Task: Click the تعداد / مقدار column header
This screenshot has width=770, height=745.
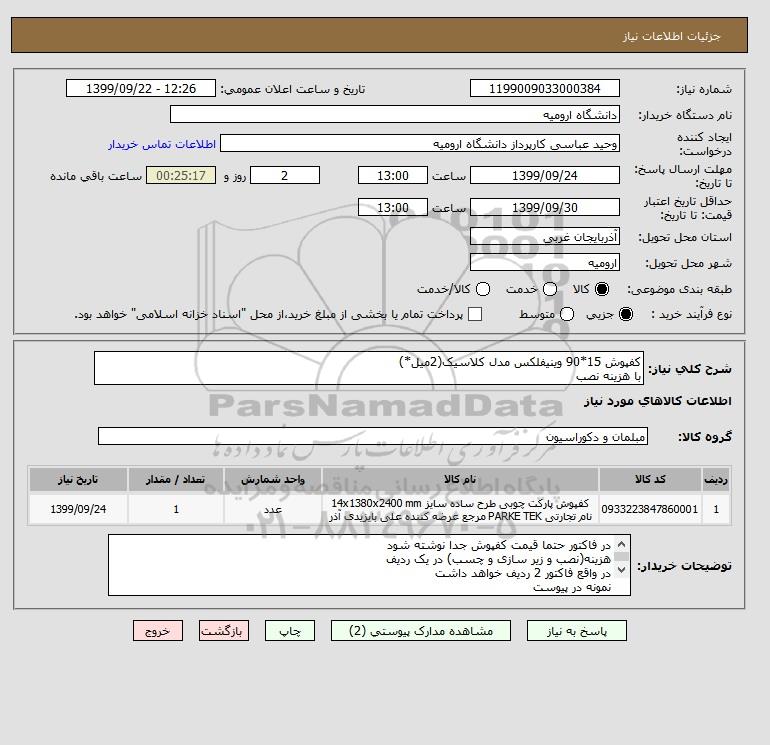Action: [176, 479]
